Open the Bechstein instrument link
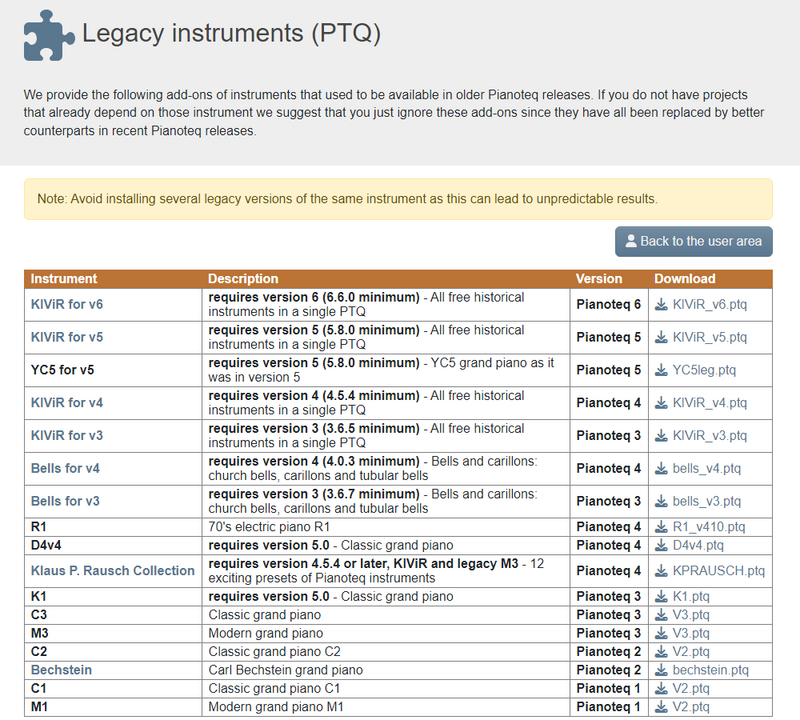 pos(61,670)
